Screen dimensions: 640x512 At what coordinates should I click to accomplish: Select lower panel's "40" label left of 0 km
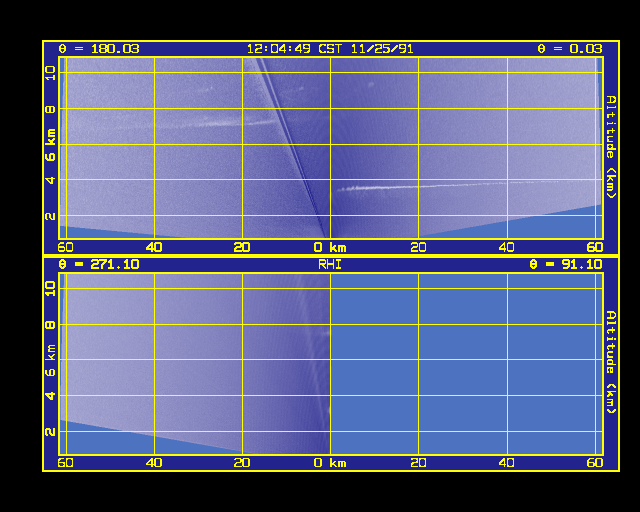pos(154,463)
